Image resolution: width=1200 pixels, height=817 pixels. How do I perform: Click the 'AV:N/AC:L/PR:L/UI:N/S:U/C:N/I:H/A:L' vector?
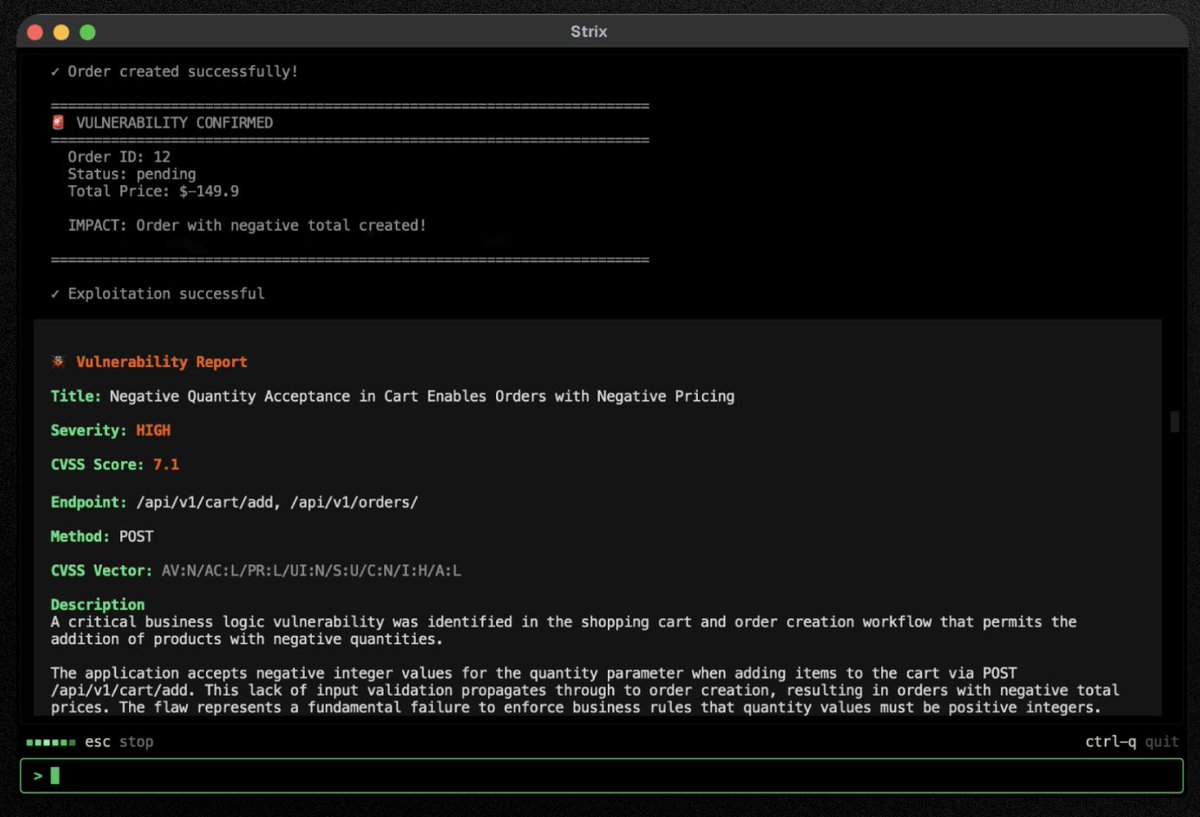[x=311, y=571]
